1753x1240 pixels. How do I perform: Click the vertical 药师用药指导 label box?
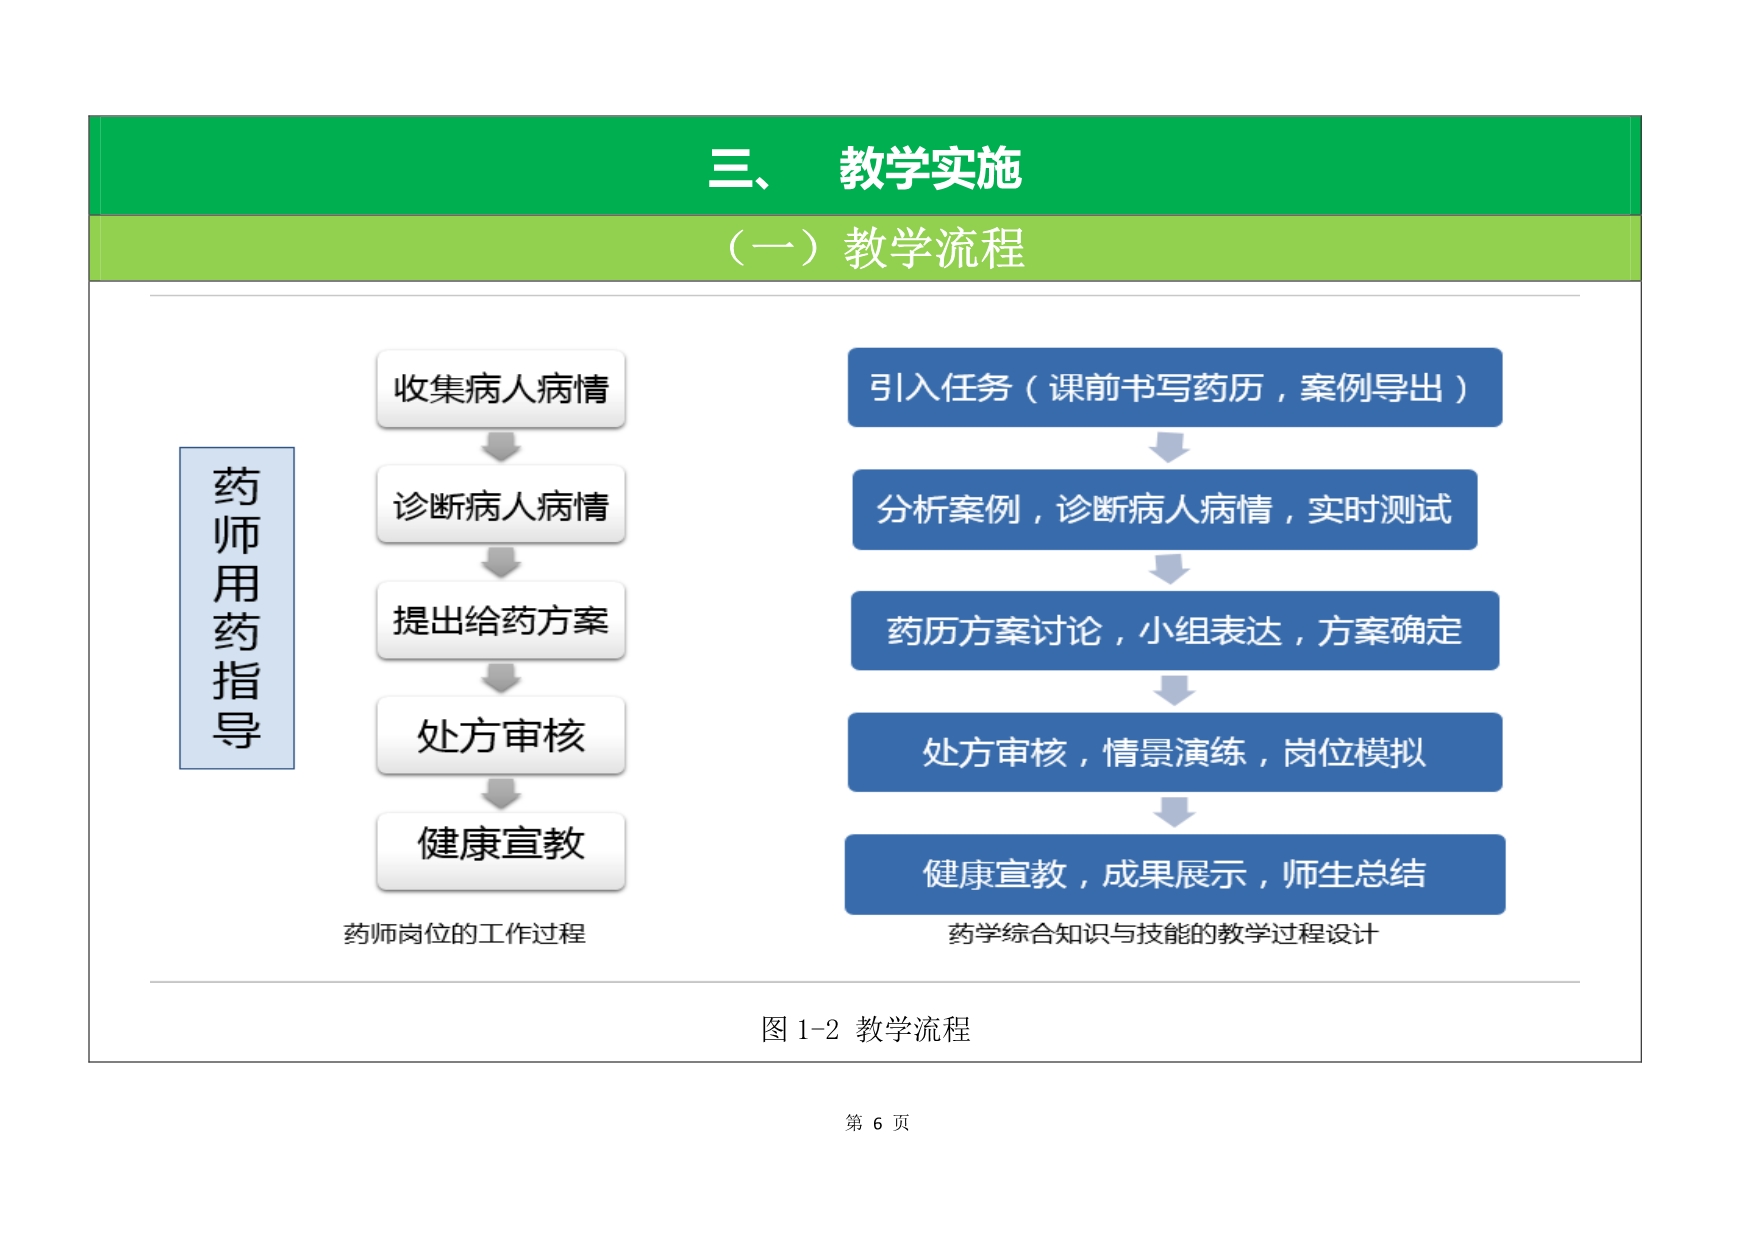coord(237,608)
